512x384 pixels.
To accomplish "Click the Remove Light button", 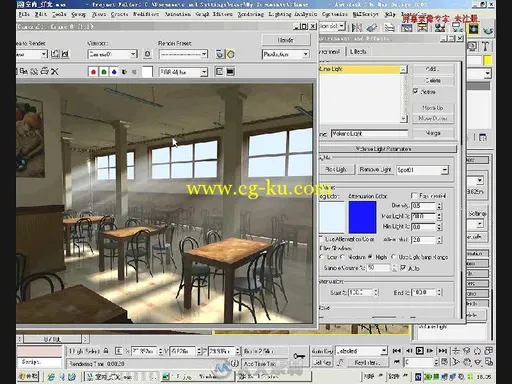I will coord(375,170).
